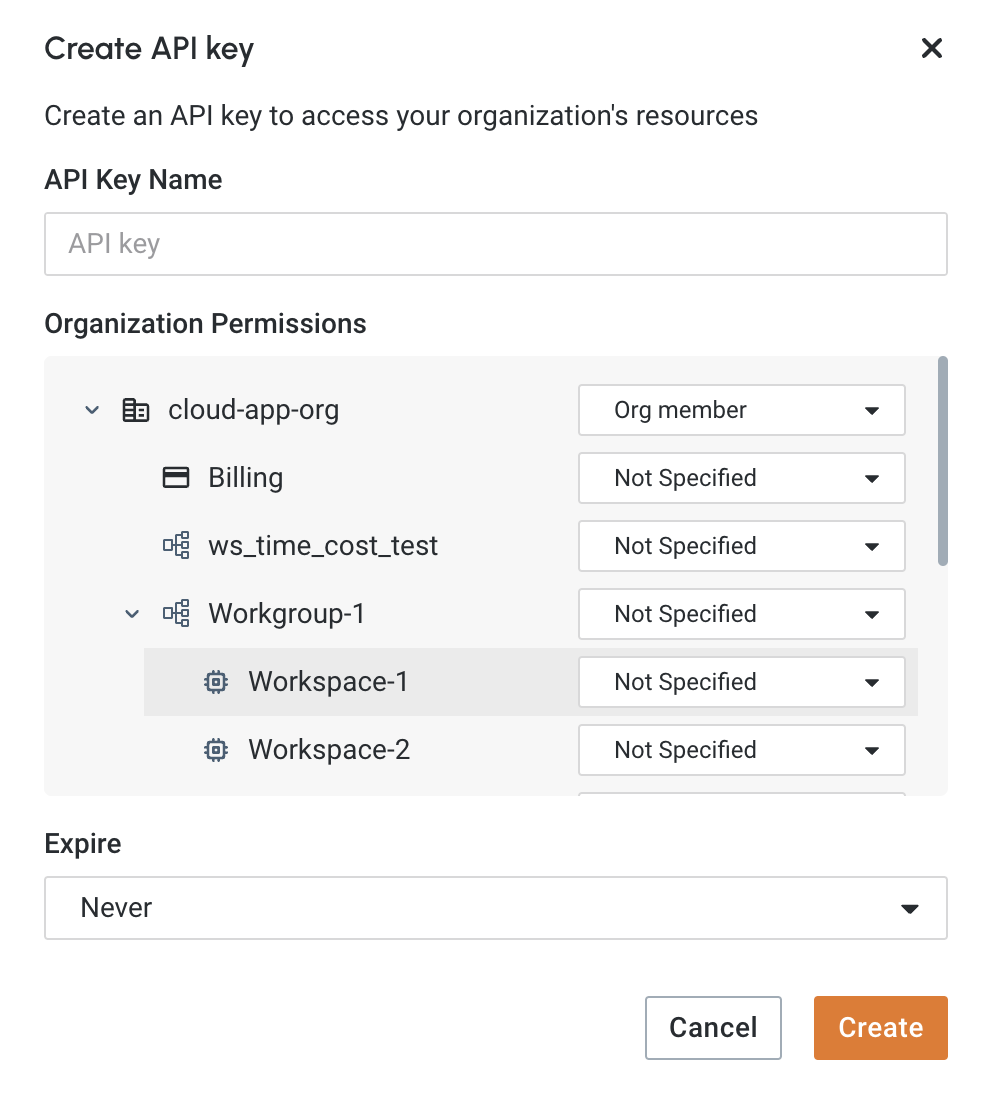Close the Create API key dialog

pos(931,48)
